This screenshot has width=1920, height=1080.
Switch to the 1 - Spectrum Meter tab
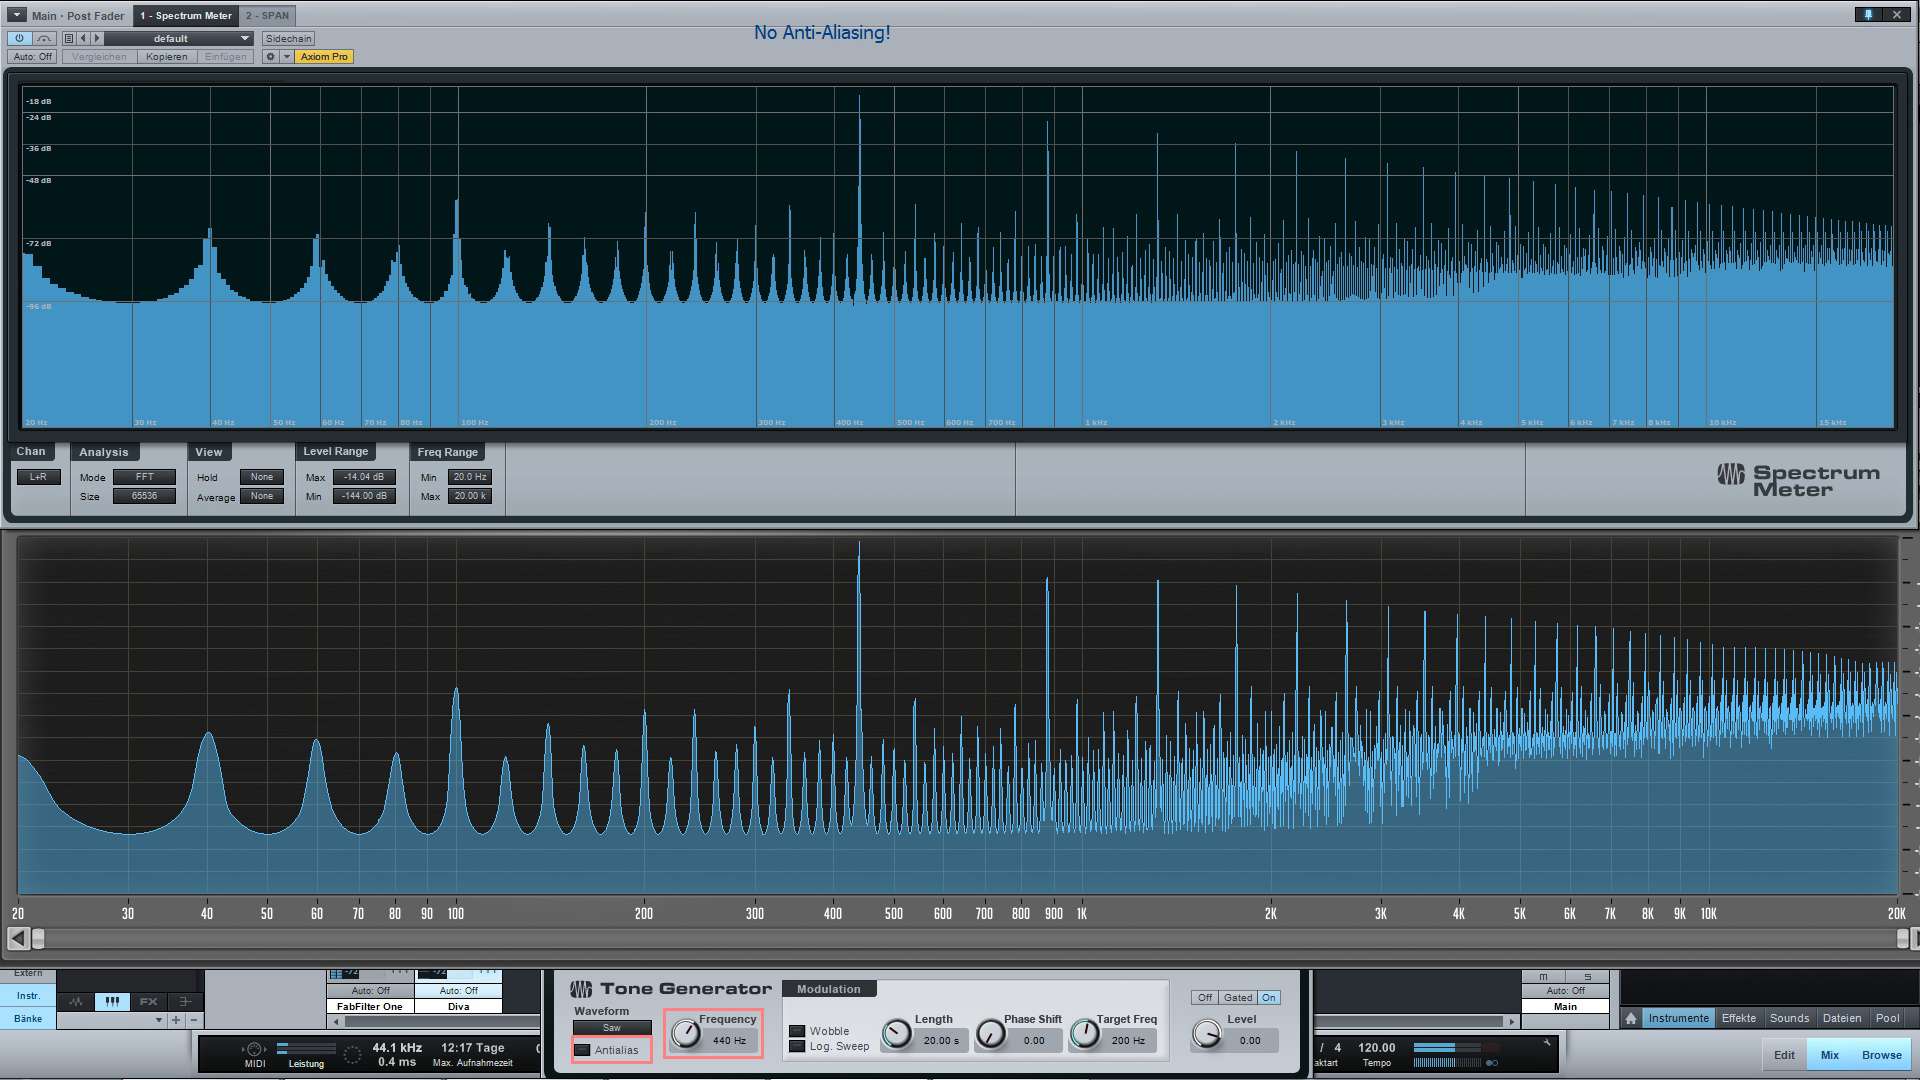point(186,15)
